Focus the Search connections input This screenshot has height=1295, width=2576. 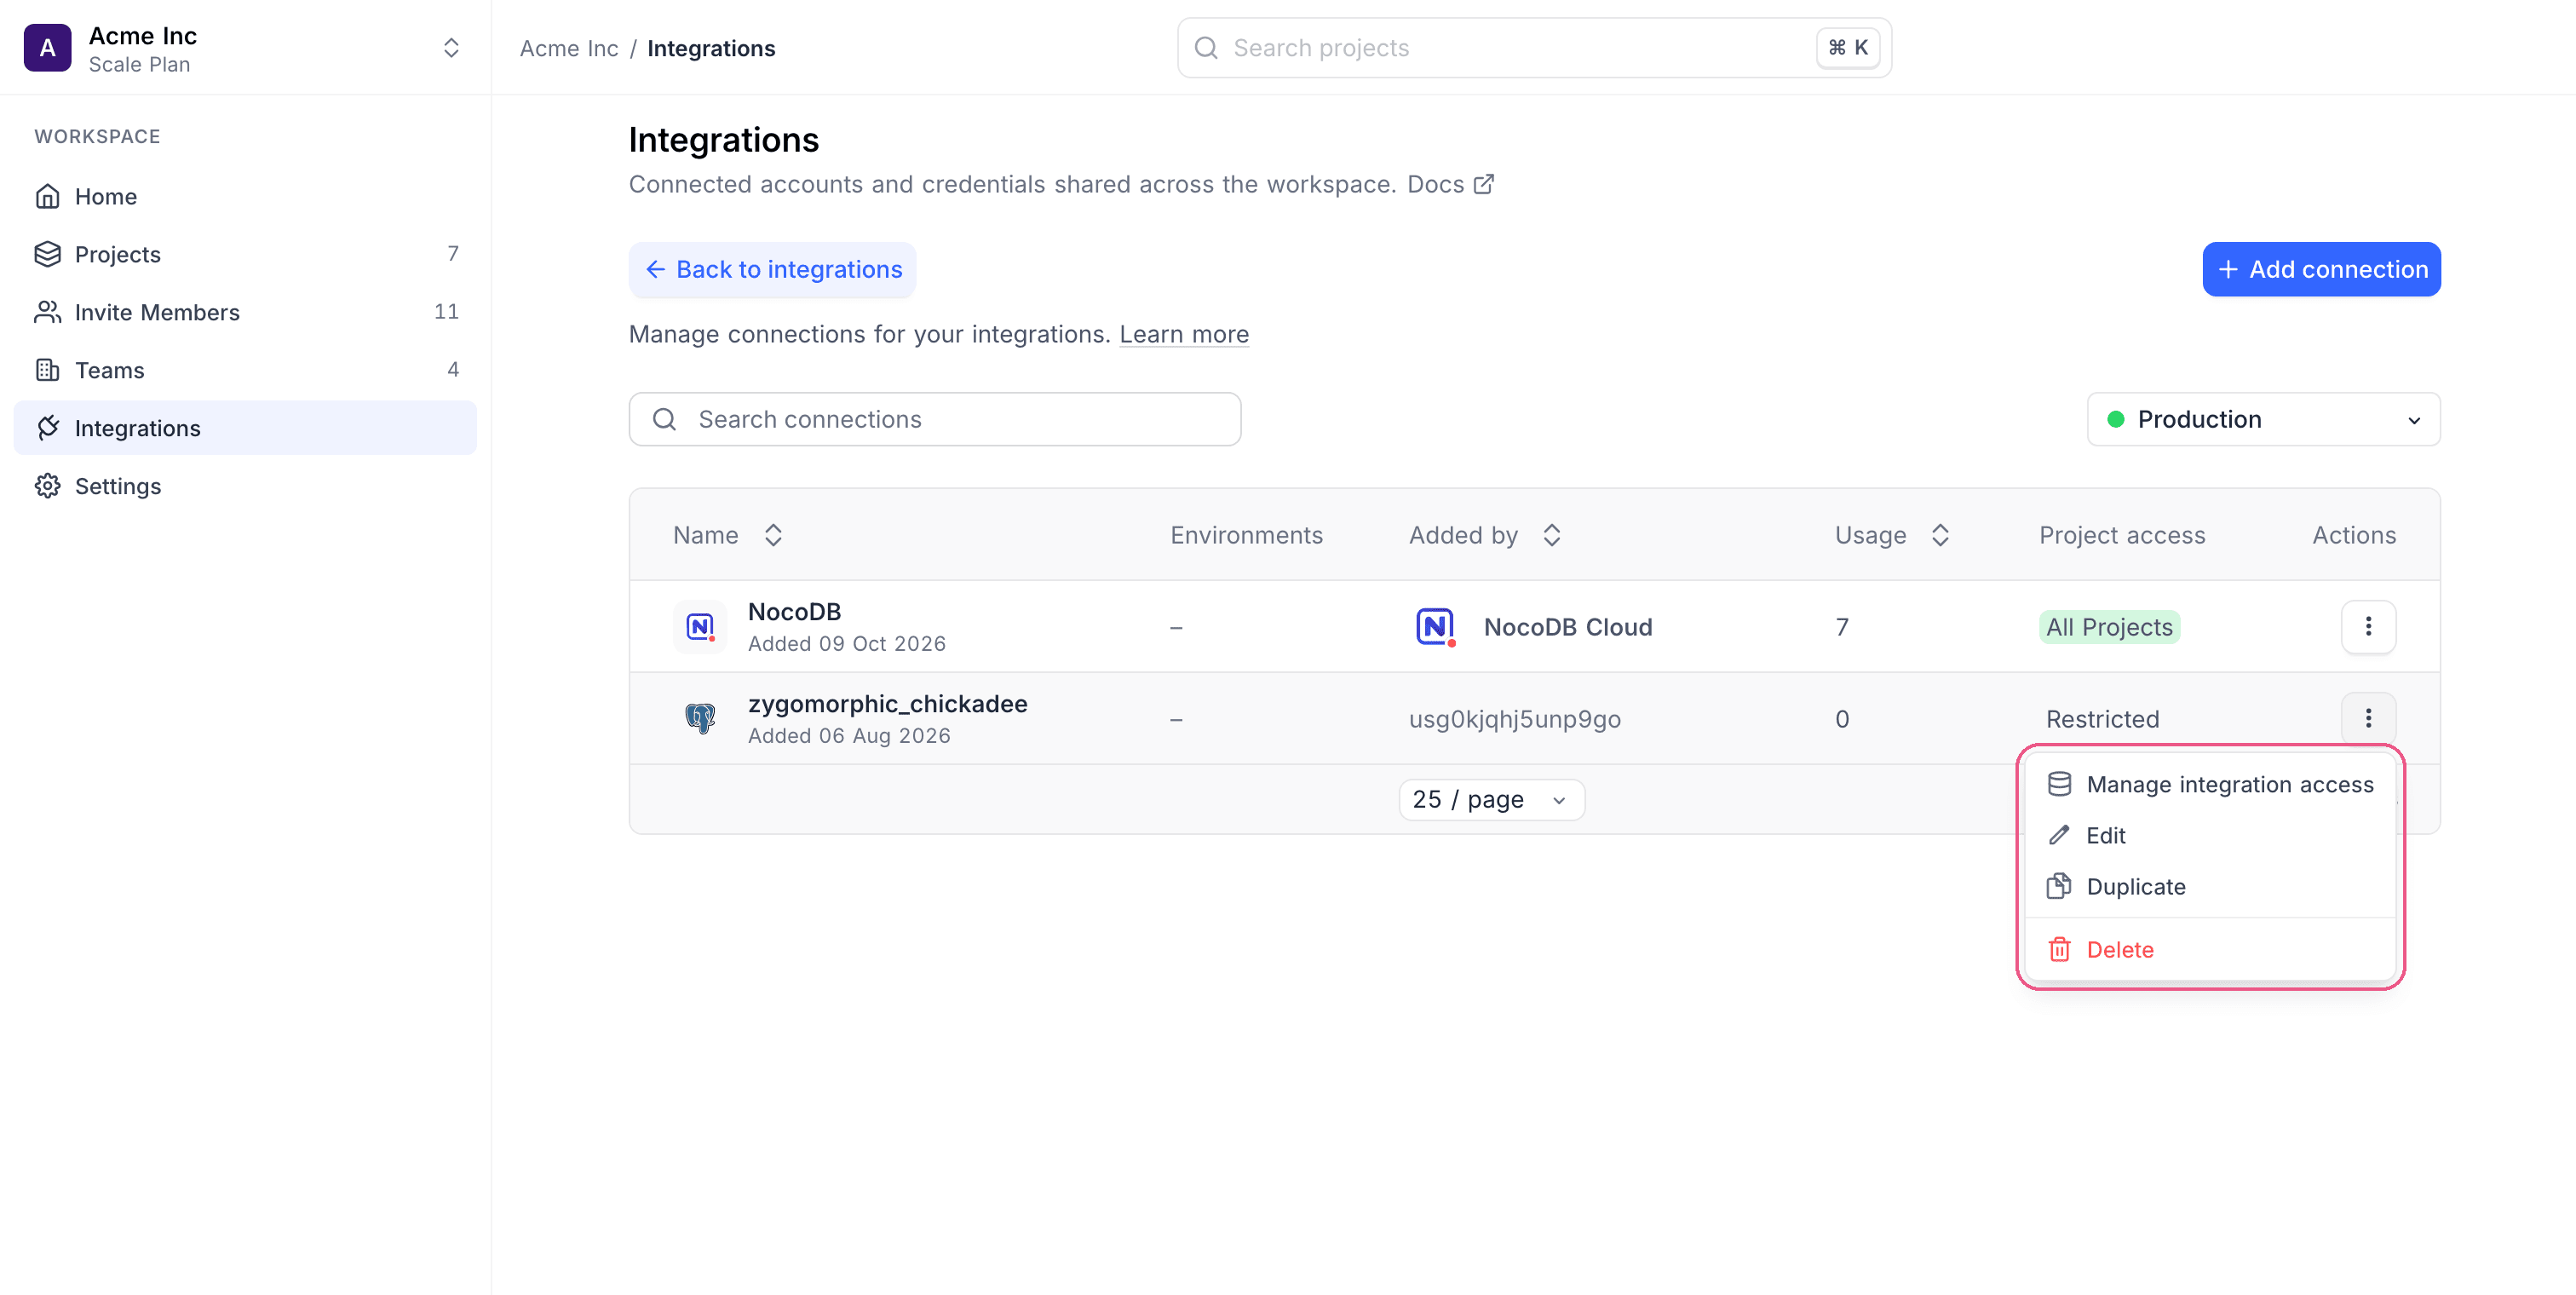pos(935,419)
